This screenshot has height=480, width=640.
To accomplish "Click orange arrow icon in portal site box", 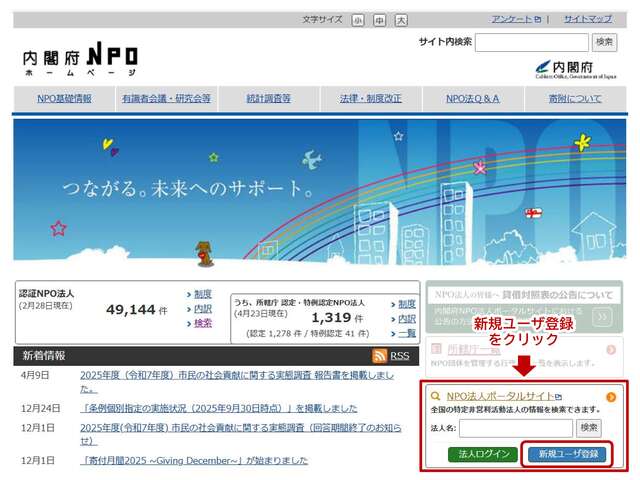I will tap(611, 397).
